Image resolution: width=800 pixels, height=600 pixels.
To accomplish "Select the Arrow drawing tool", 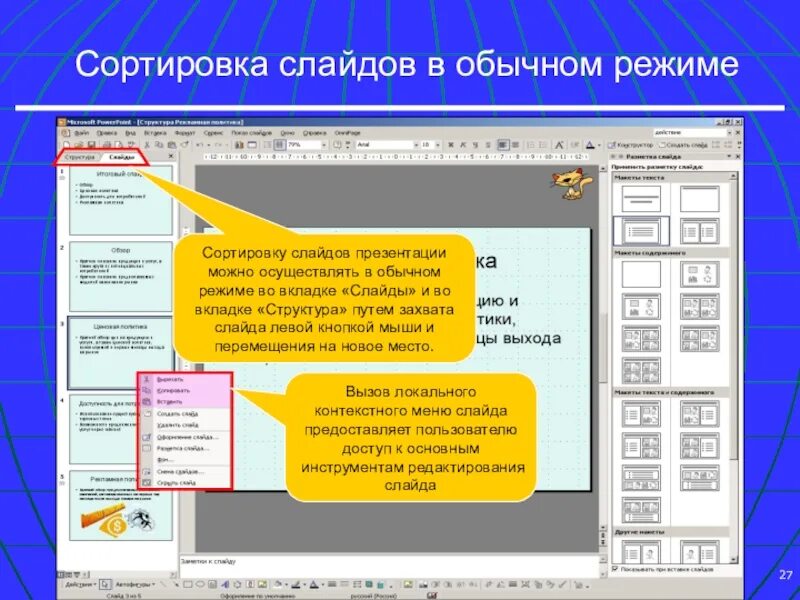I will coord(177,585).
